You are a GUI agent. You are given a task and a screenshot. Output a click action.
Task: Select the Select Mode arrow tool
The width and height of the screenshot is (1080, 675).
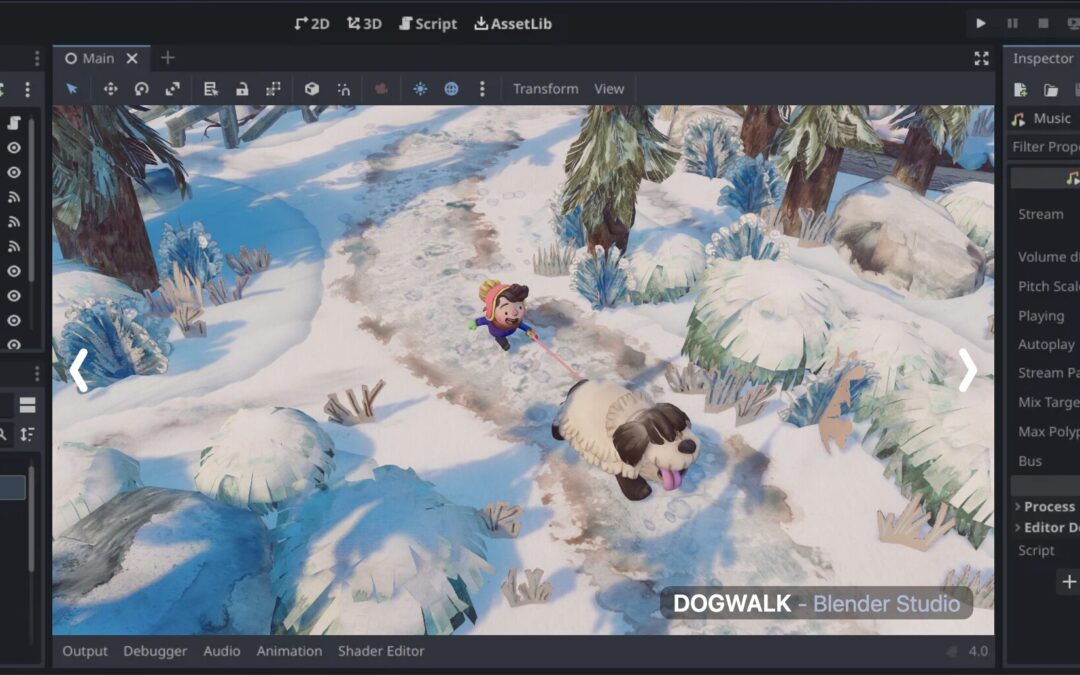click(72, 89)
